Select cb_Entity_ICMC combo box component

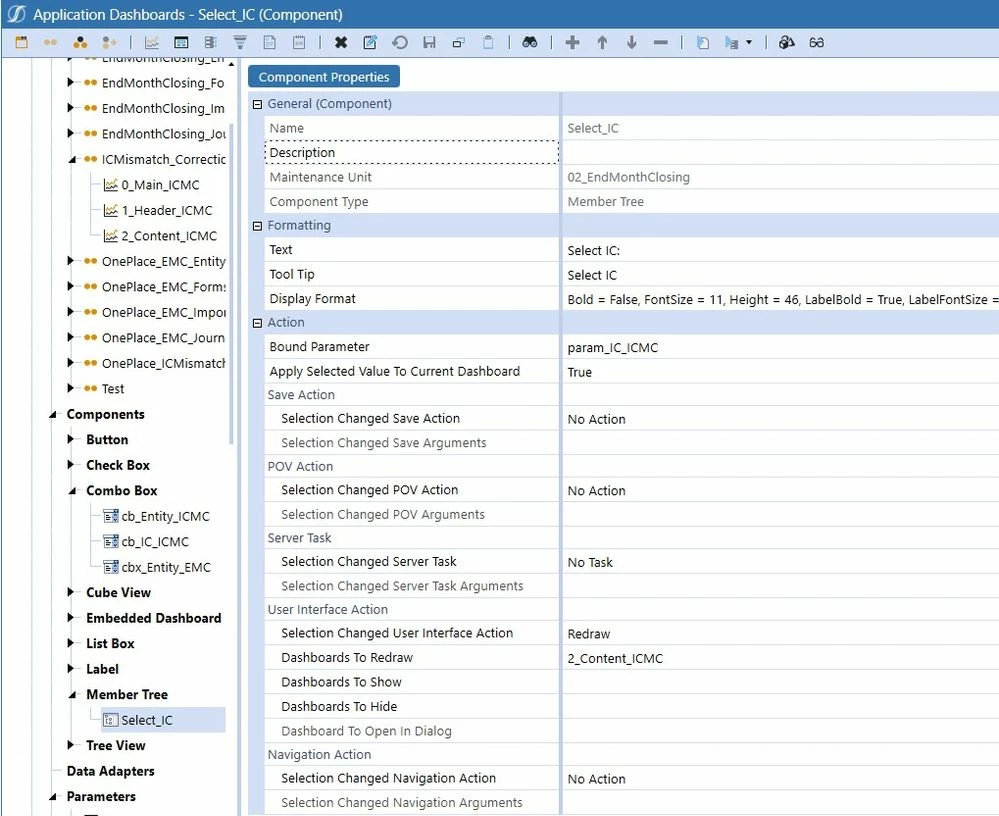point(164,516)
